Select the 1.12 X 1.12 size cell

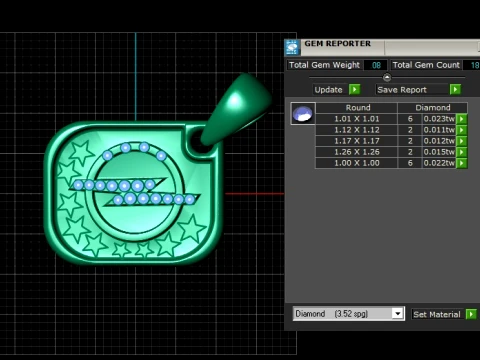click(x=356, y=130)
